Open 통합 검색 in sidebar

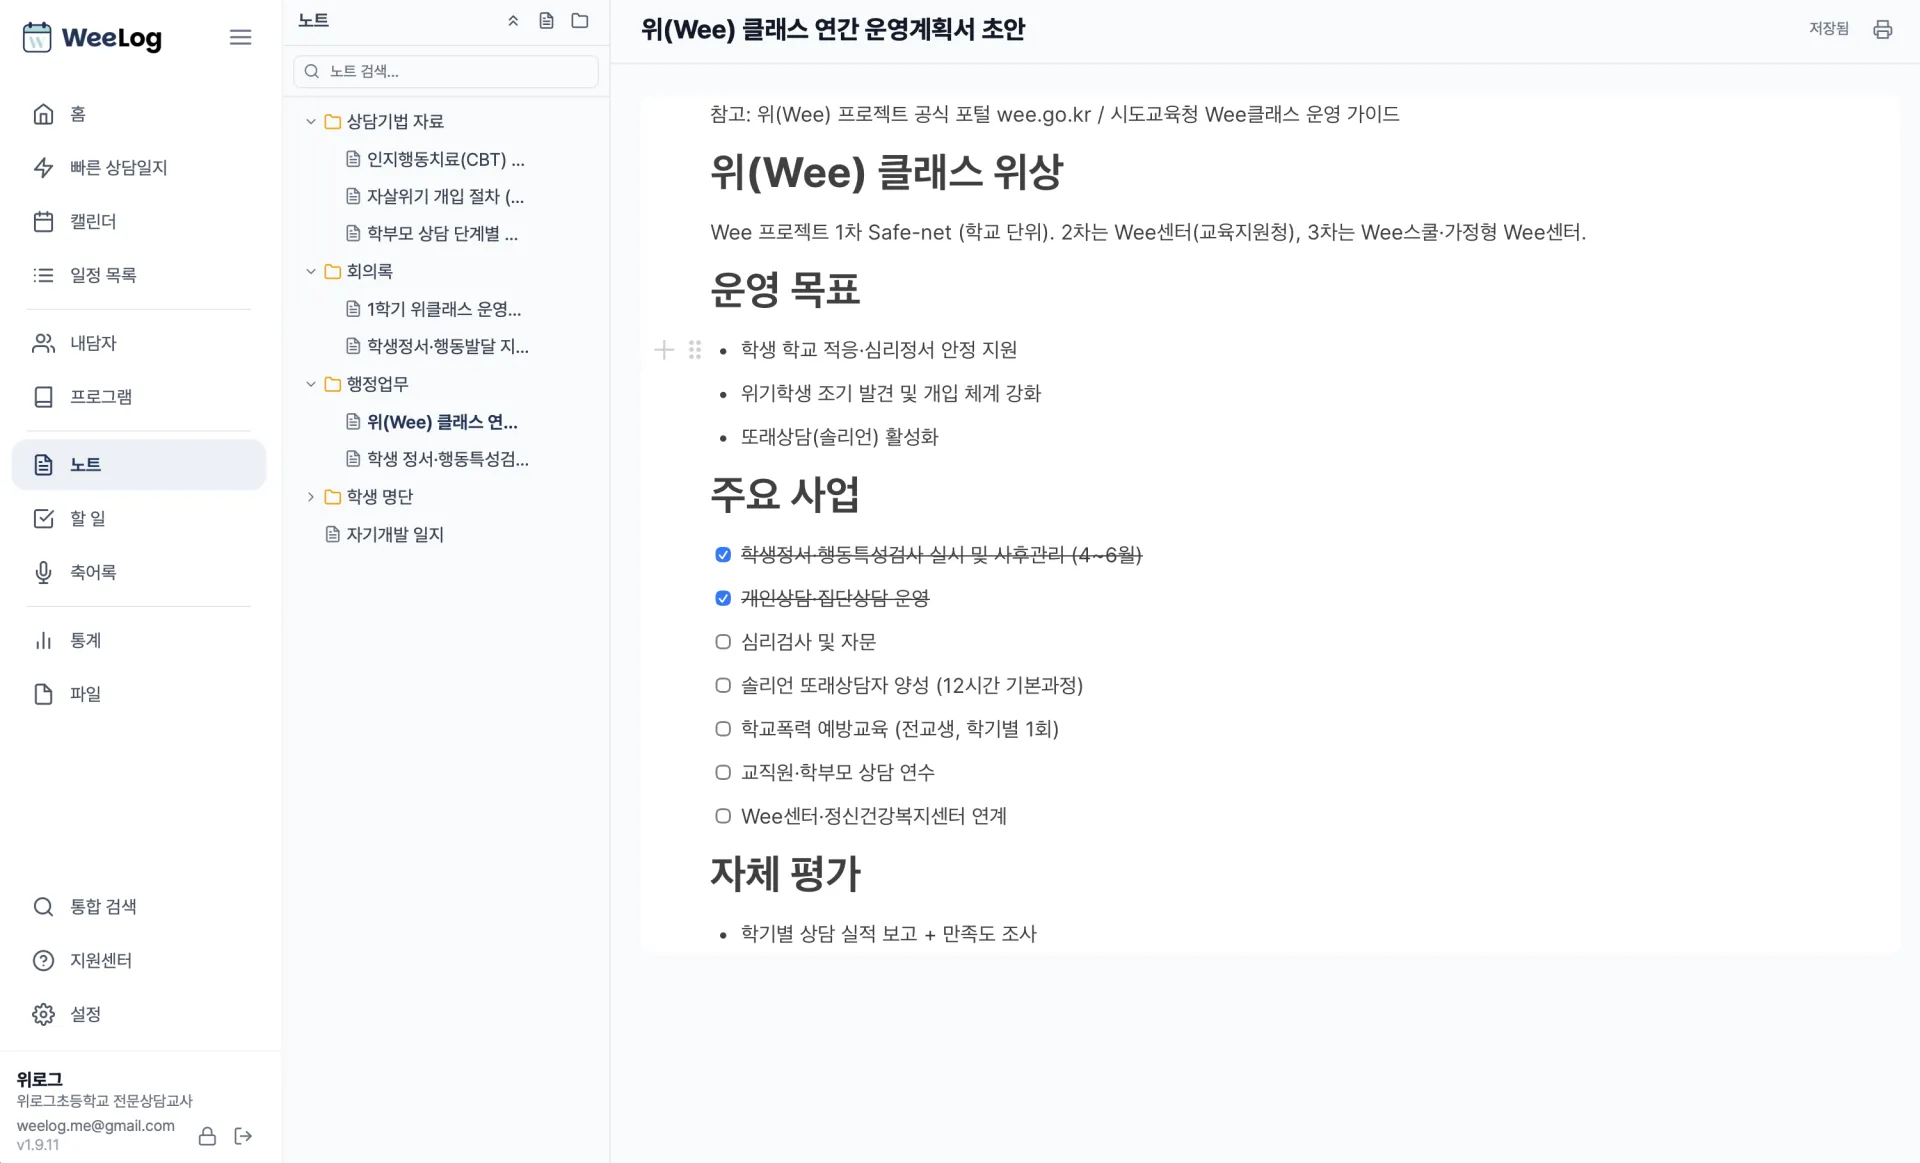pos(139,907)
